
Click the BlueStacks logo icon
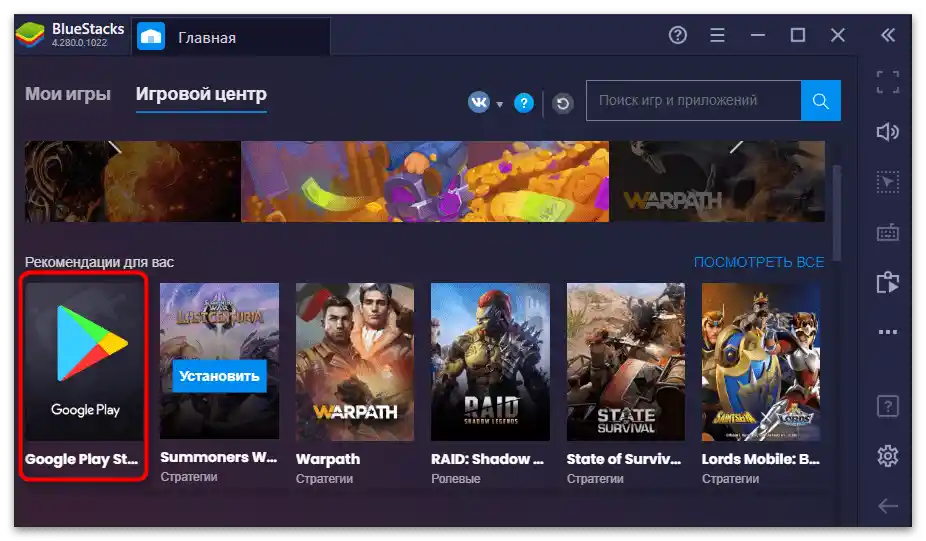click(x=30, y=35)
